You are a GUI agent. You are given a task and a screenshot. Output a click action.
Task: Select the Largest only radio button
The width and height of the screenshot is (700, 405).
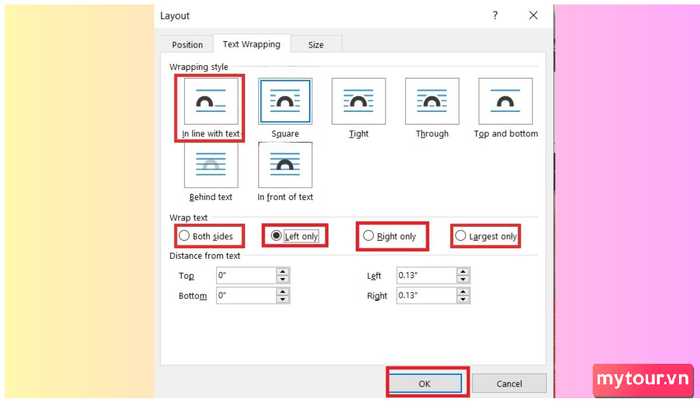[460, 235]
